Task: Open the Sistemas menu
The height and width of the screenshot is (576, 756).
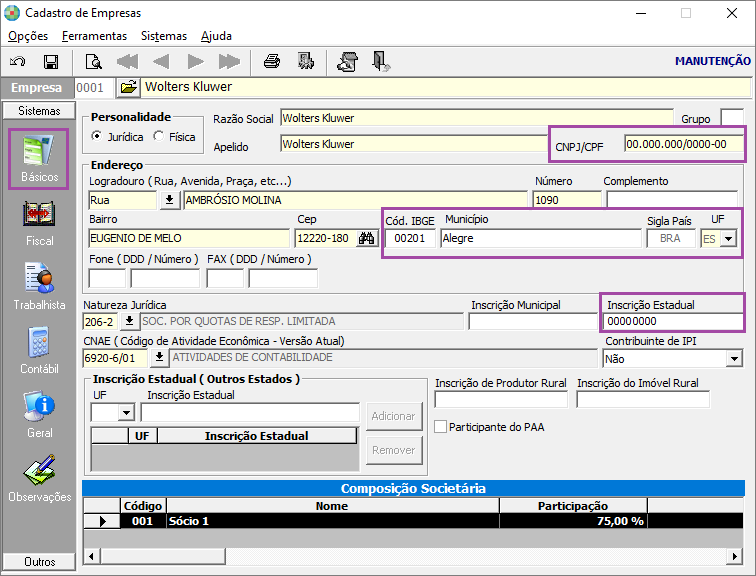Action: (x=163, y=36)
